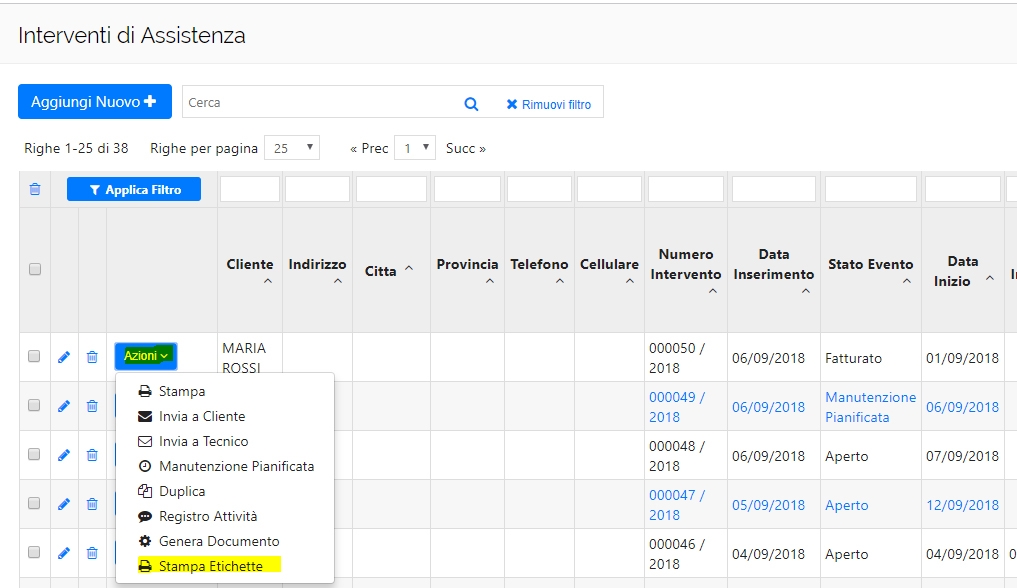Select the checkbox for row 000049 / 2018
Image resolution: width=1017 pixels, height=588 pixels.
pos(34,405)
